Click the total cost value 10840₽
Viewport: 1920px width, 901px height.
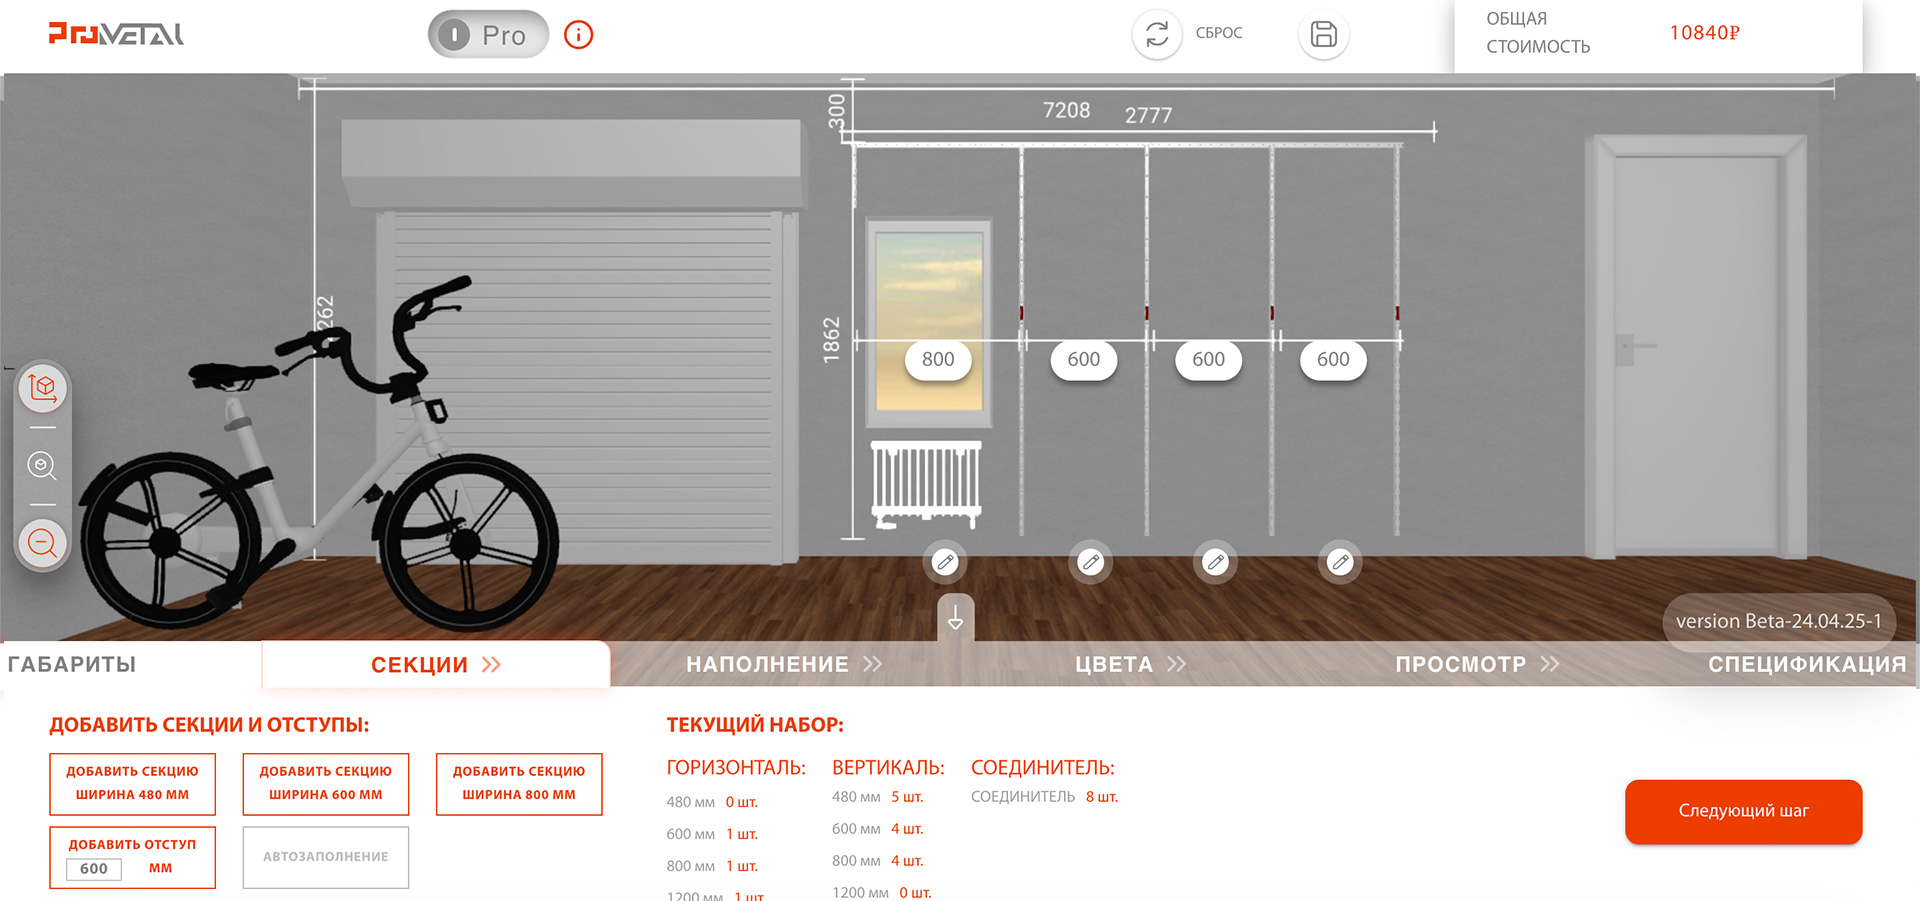[1704, 33]
